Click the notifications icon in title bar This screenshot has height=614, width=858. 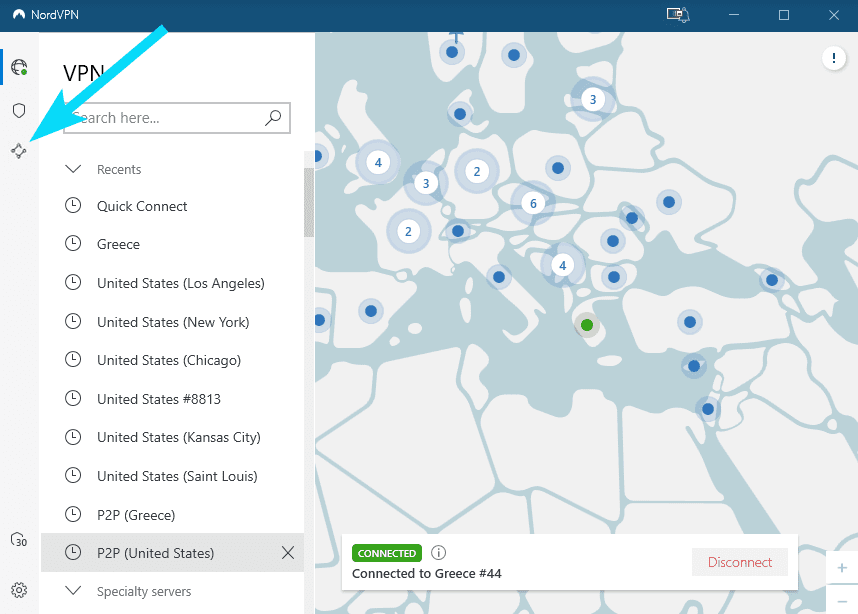point(678,15)
